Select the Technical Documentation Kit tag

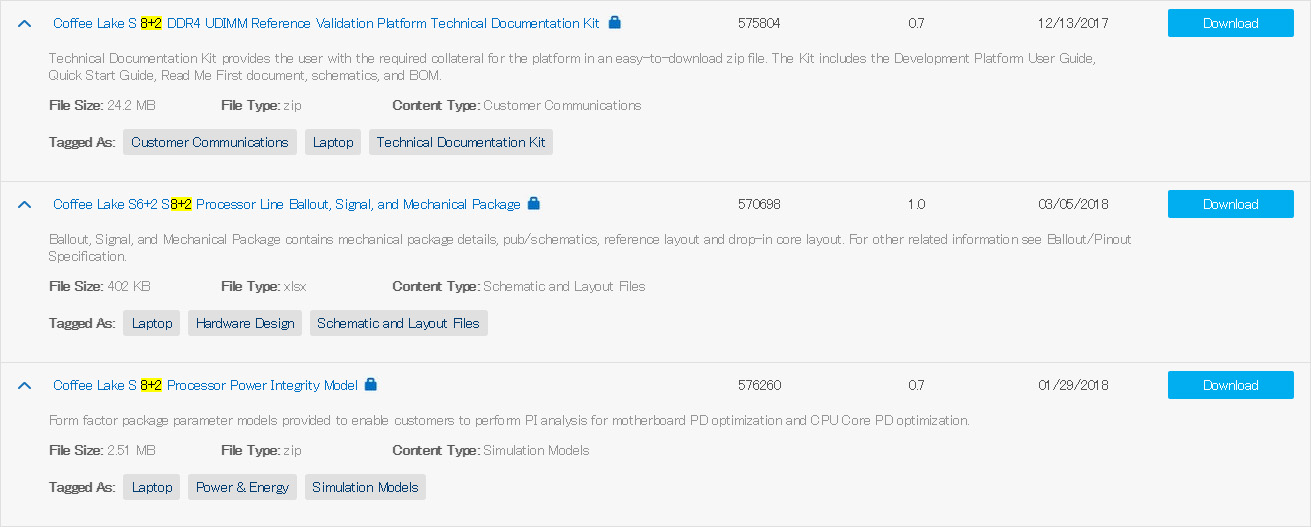coord(461,142)
